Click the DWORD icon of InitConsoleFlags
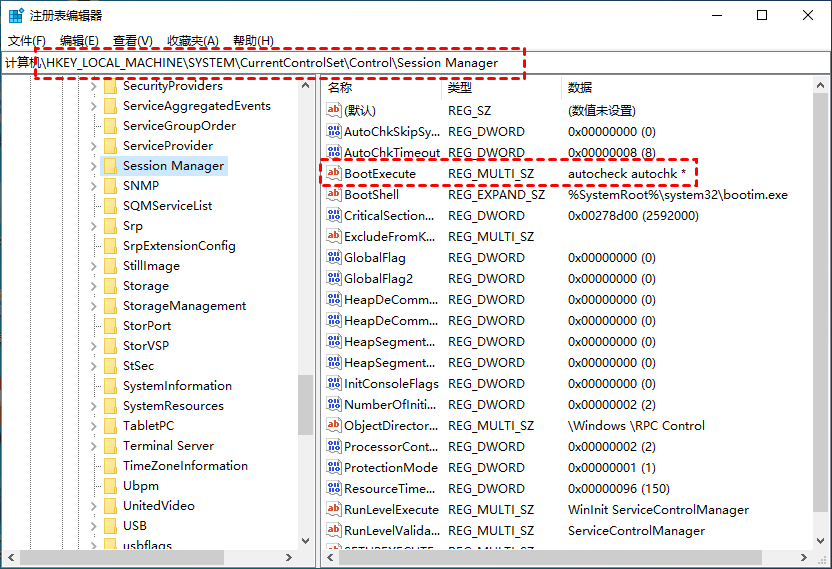 333,383
